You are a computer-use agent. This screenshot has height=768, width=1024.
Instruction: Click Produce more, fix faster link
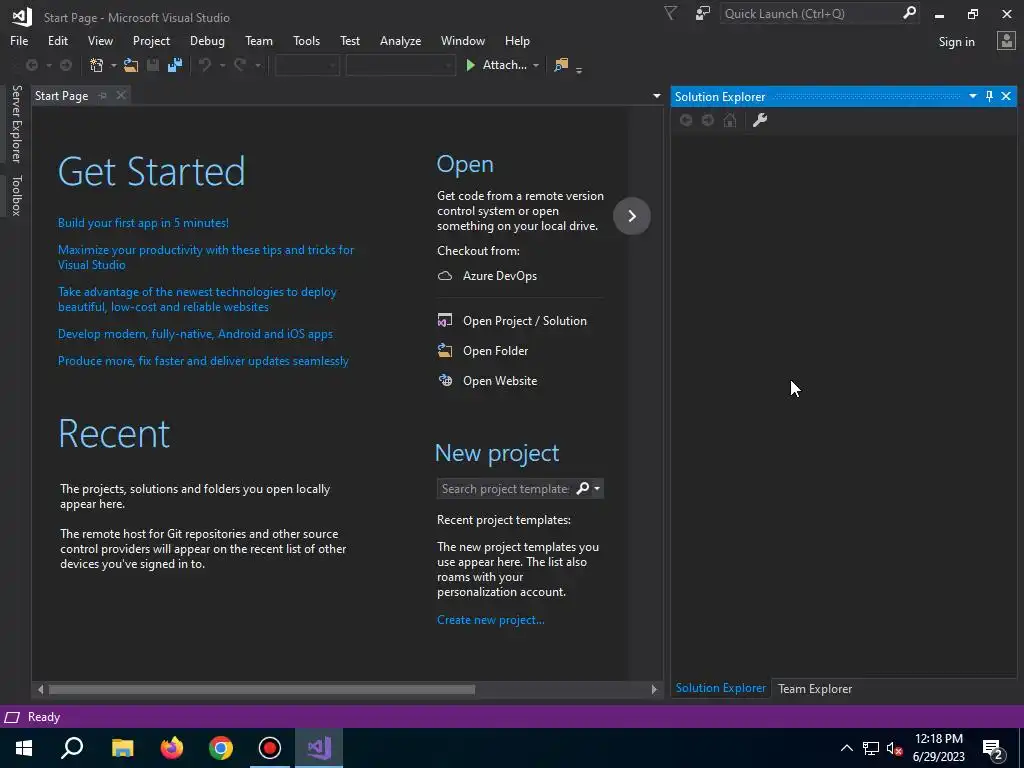click(x=203, y=360)
